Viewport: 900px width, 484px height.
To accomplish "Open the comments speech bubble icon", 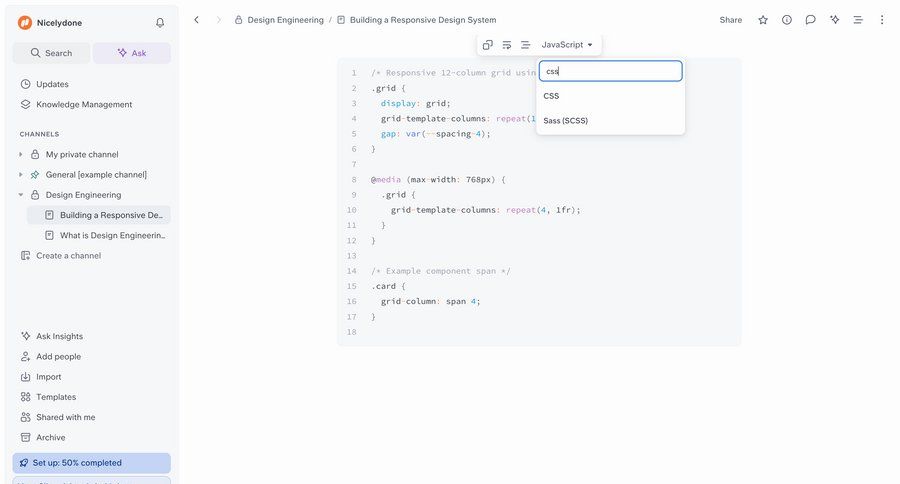I will point(810,20).
